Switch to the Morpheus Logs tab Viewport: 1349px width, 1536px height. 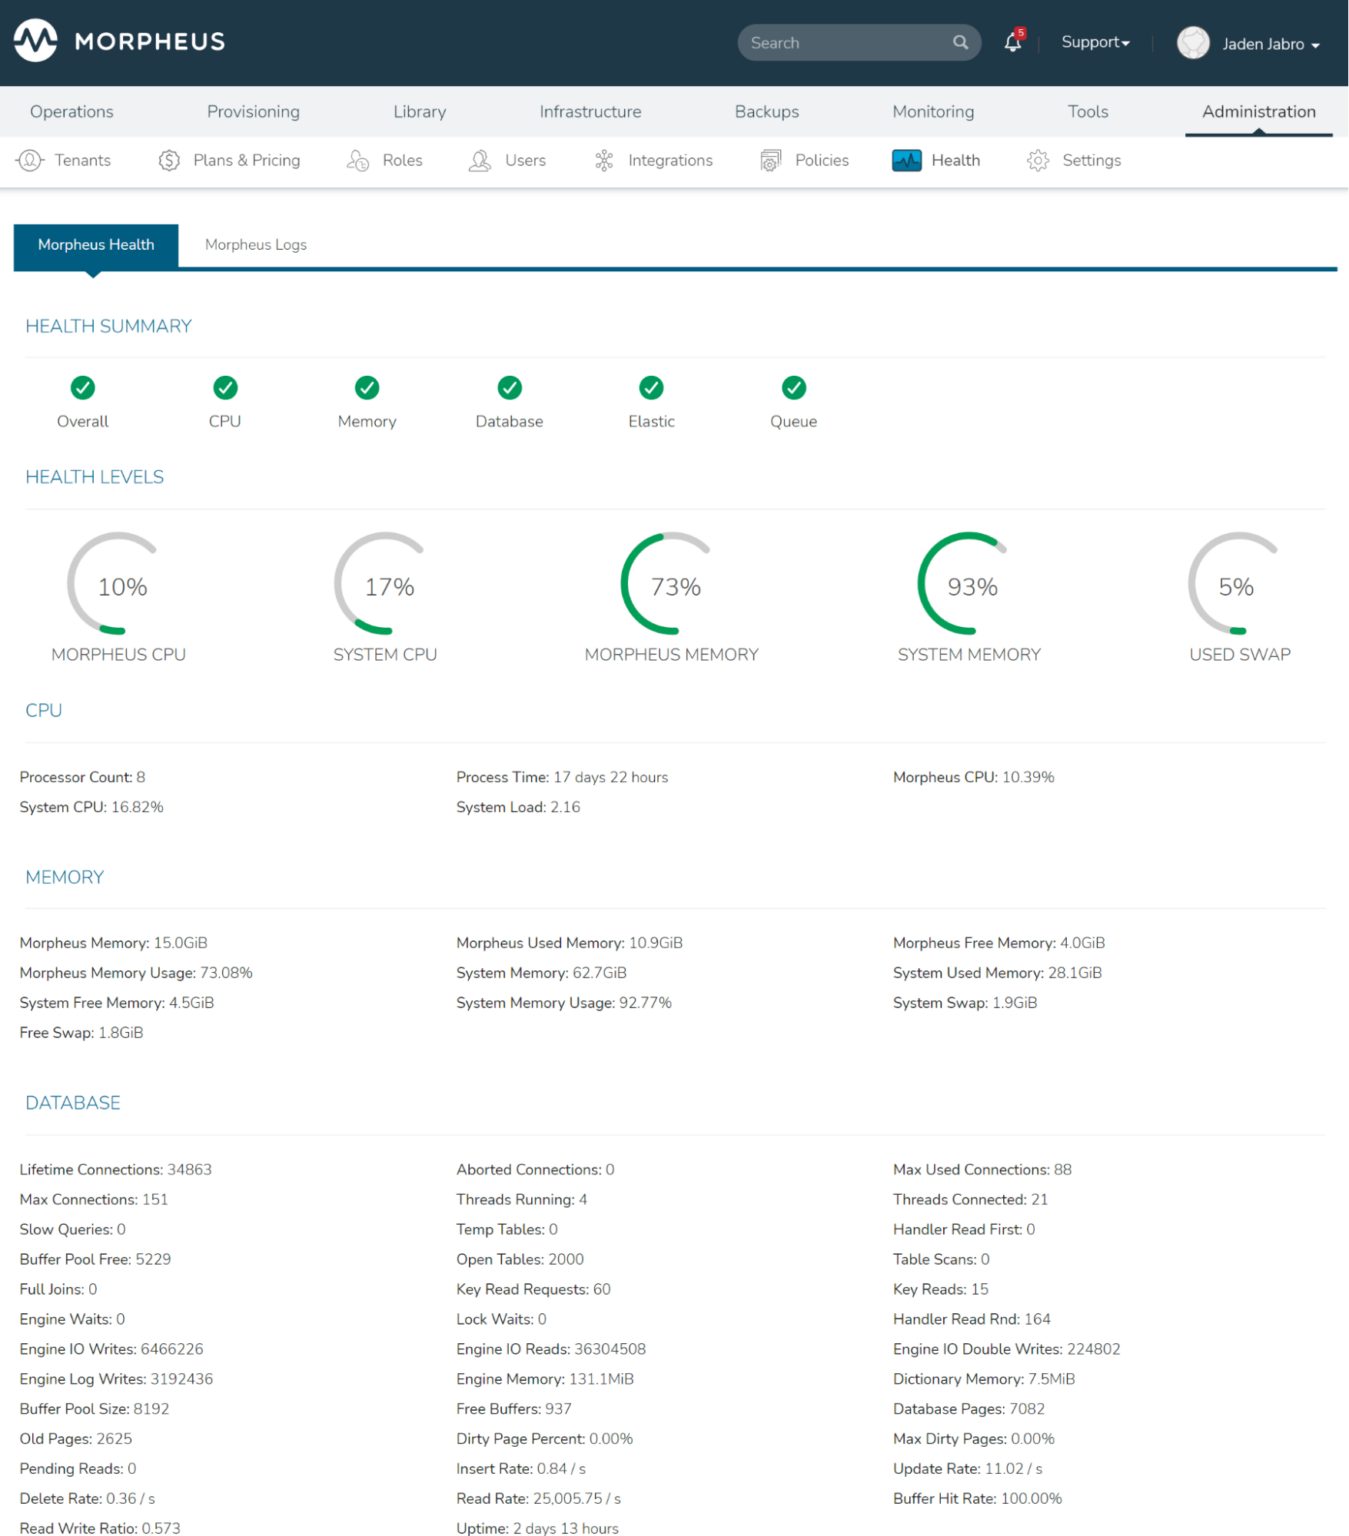[x=255, y=244]
